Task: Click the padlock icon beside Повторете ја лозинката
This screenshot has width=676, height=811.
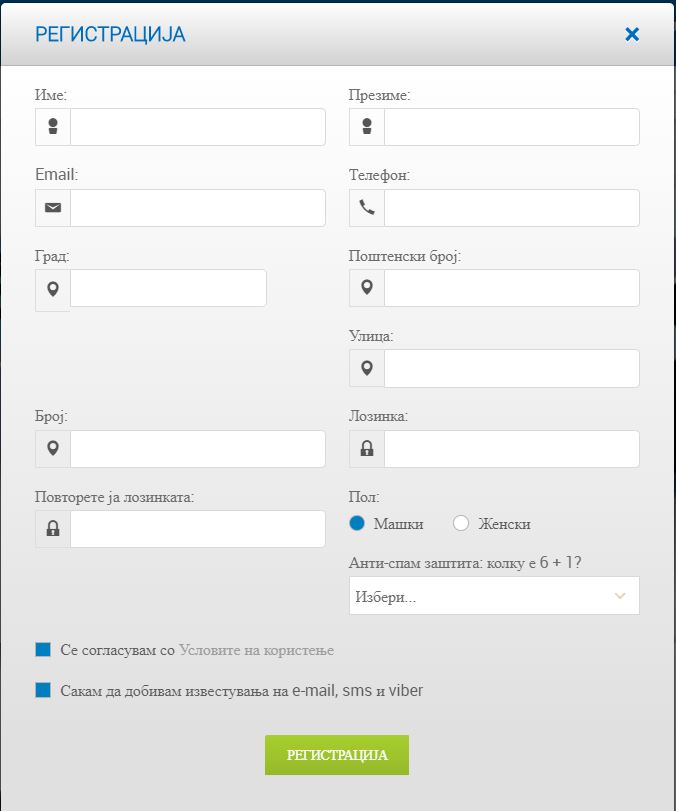Action: 53,529
